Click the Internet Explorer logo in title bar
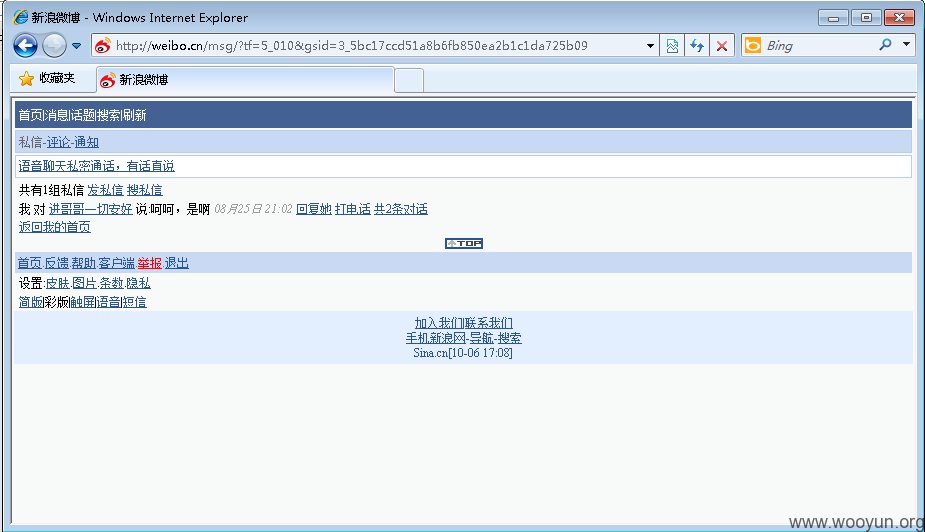 (21, 17)
